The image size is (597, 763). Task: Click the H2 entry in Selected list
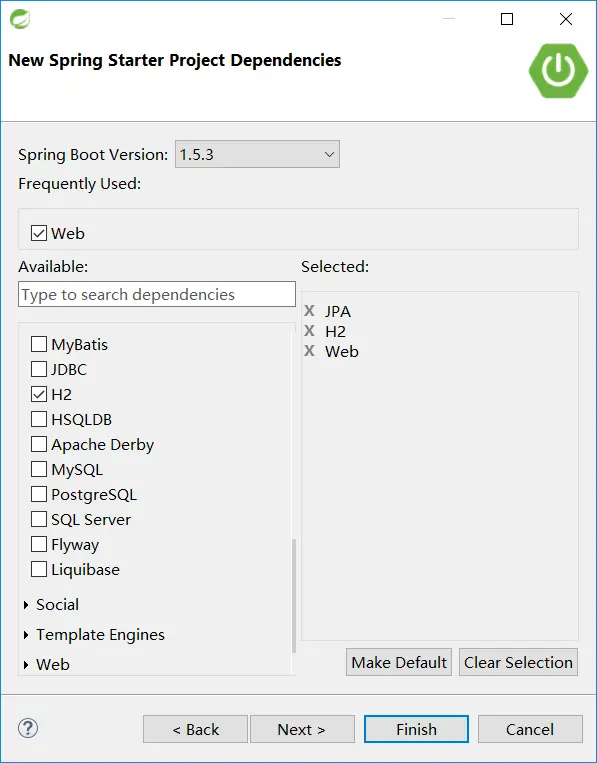(335, 331)
